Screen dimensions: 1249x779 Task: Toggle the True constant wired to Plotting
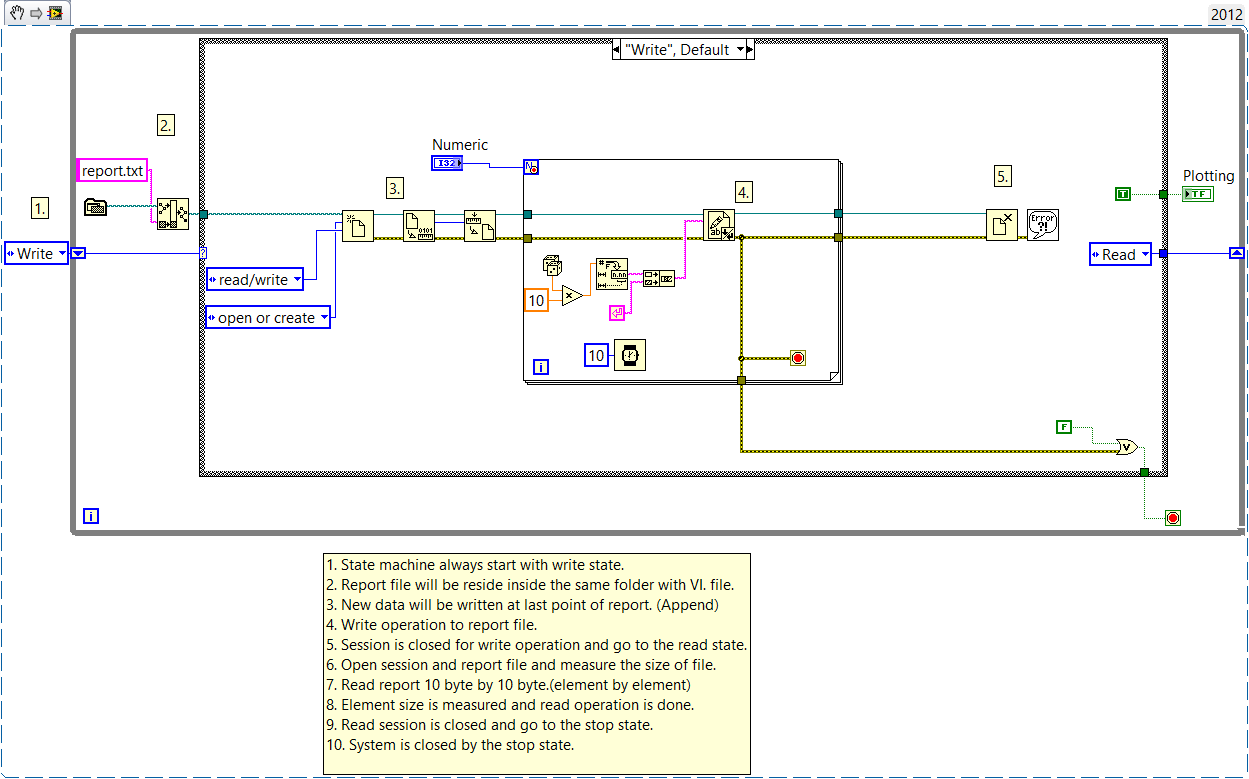click(x=1122, y=194)
